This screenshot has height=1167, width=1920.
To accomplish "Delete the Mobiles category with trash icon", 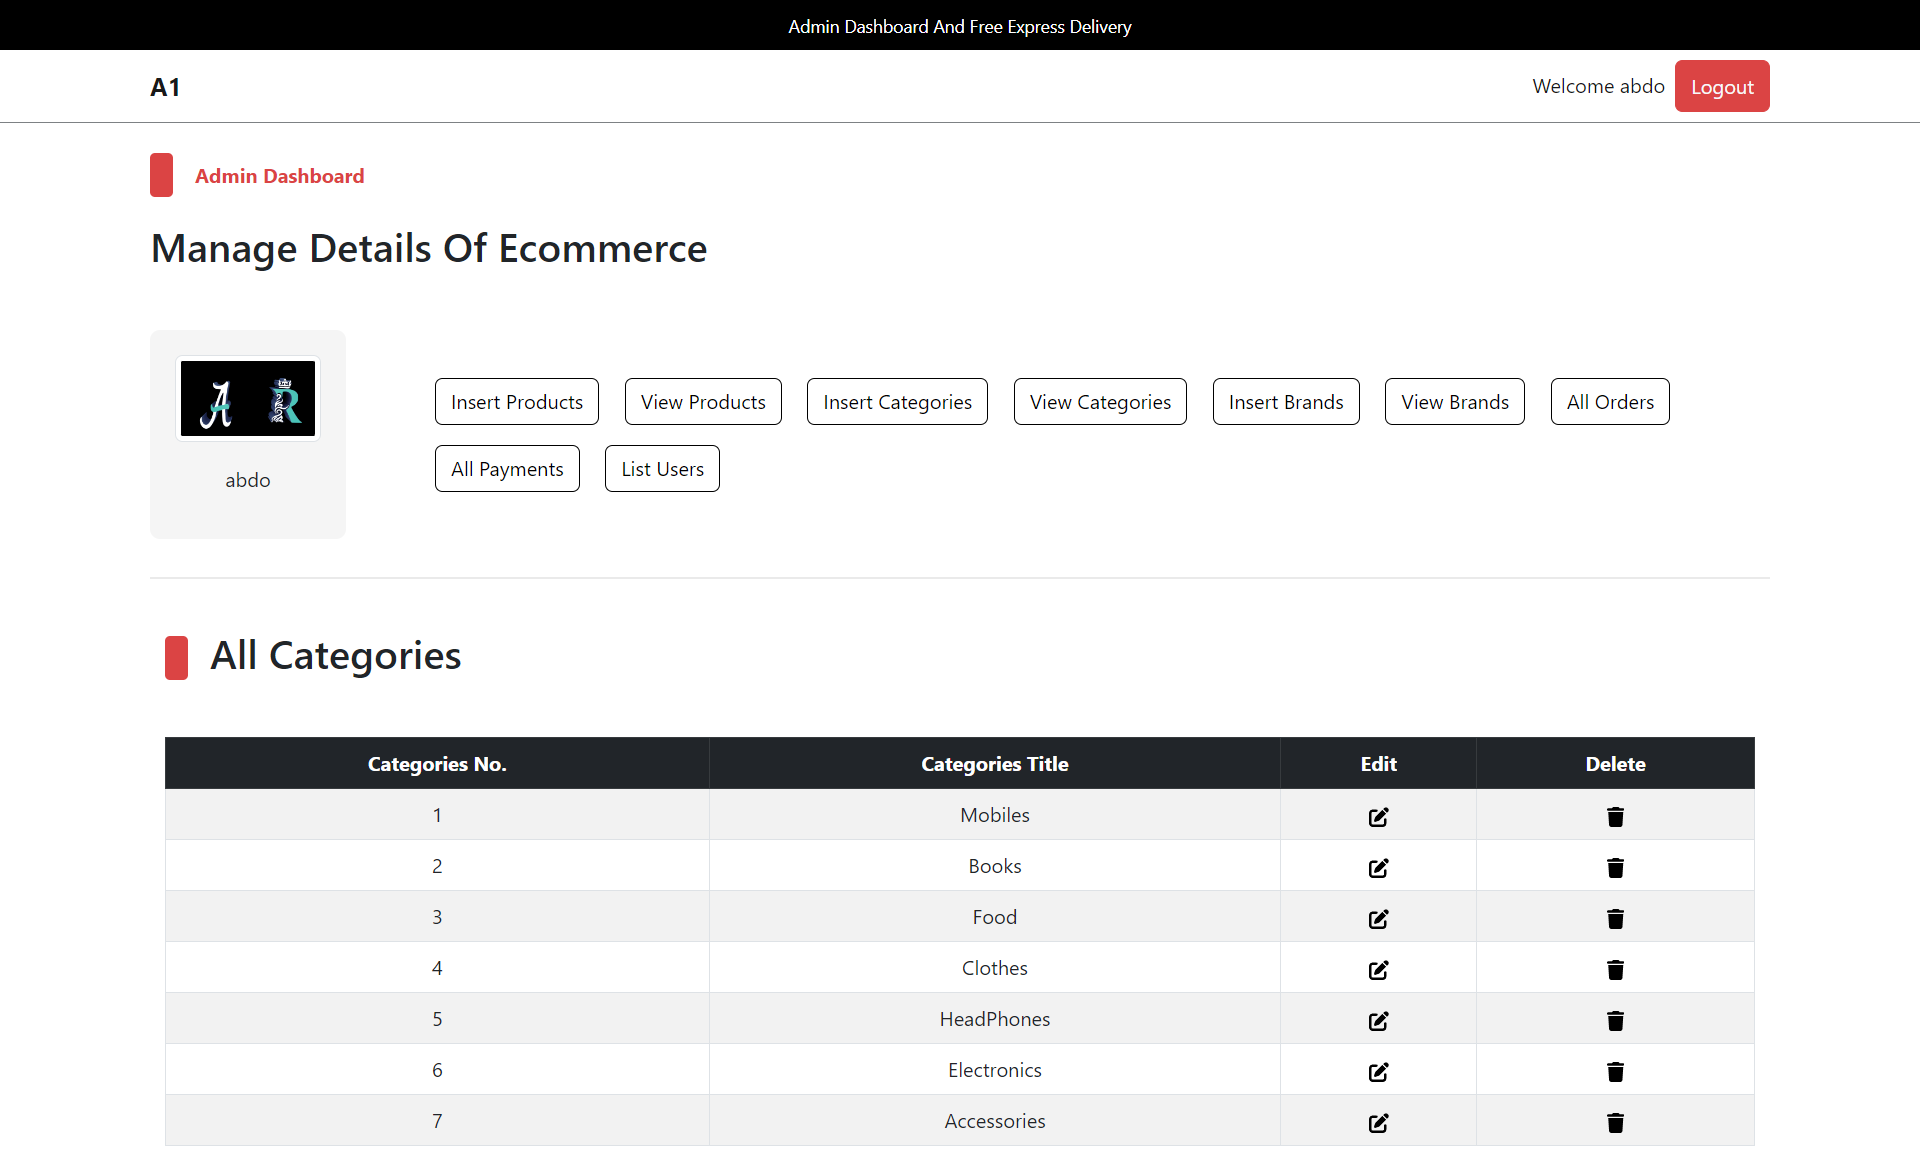I will point(1615,817).
